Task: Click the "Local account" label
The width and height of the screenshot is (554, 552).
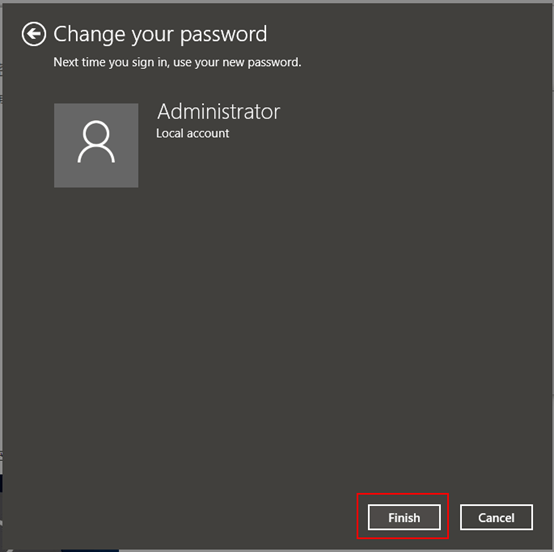Action: pyautogui.click(x=193, y=133)
